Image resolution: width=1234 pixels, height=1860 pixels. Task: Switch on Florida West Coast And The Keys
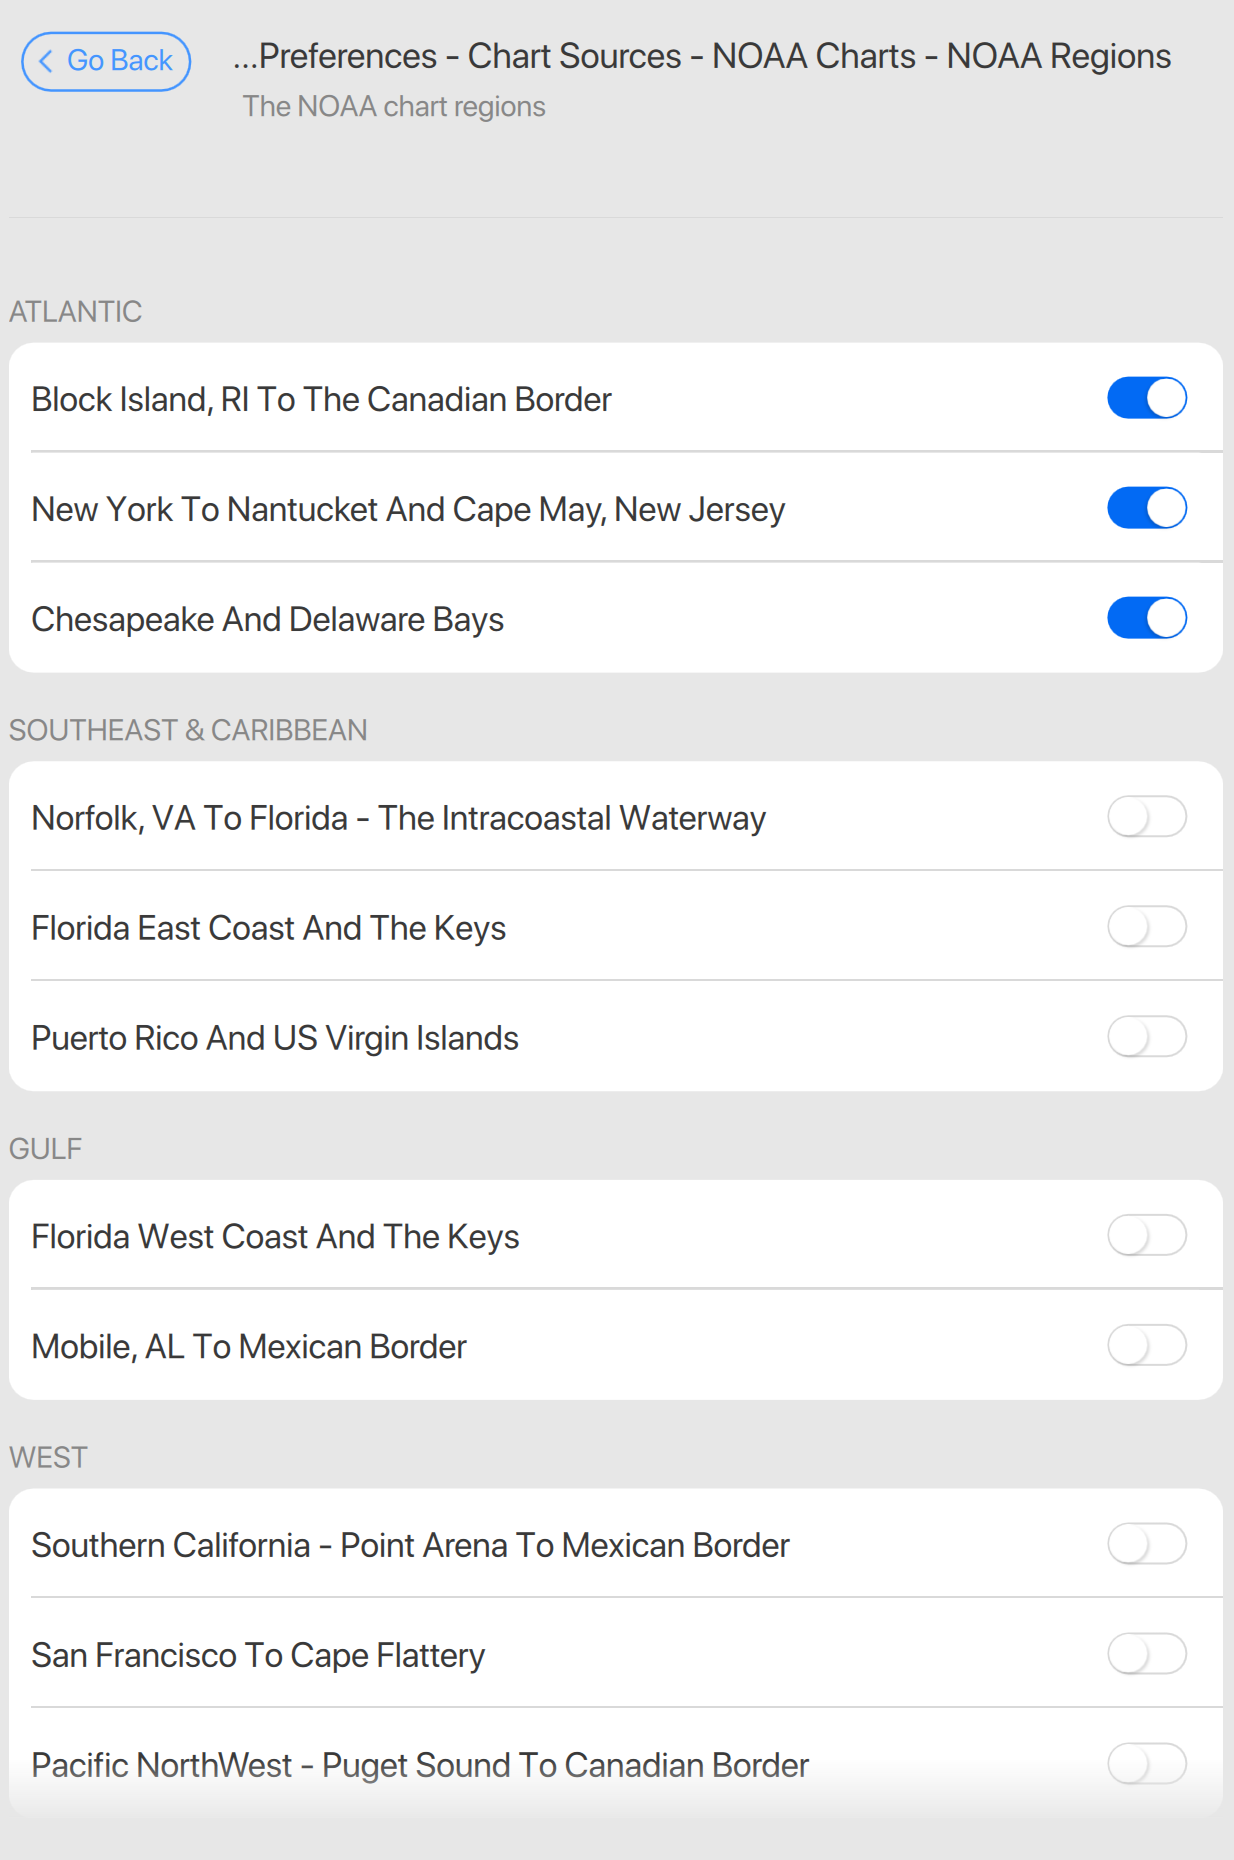click(x=1146, y=1236)
